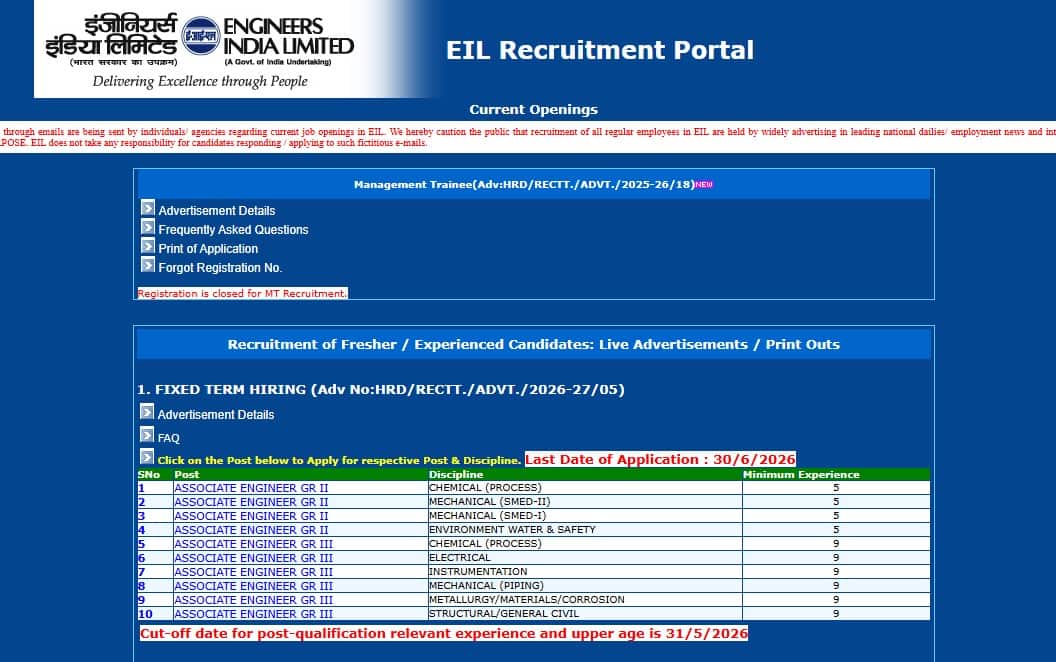Apply for Associate Engineer GR III Electrical
Viewport: 1056px width, 662px height.
(x=254, y=558)
